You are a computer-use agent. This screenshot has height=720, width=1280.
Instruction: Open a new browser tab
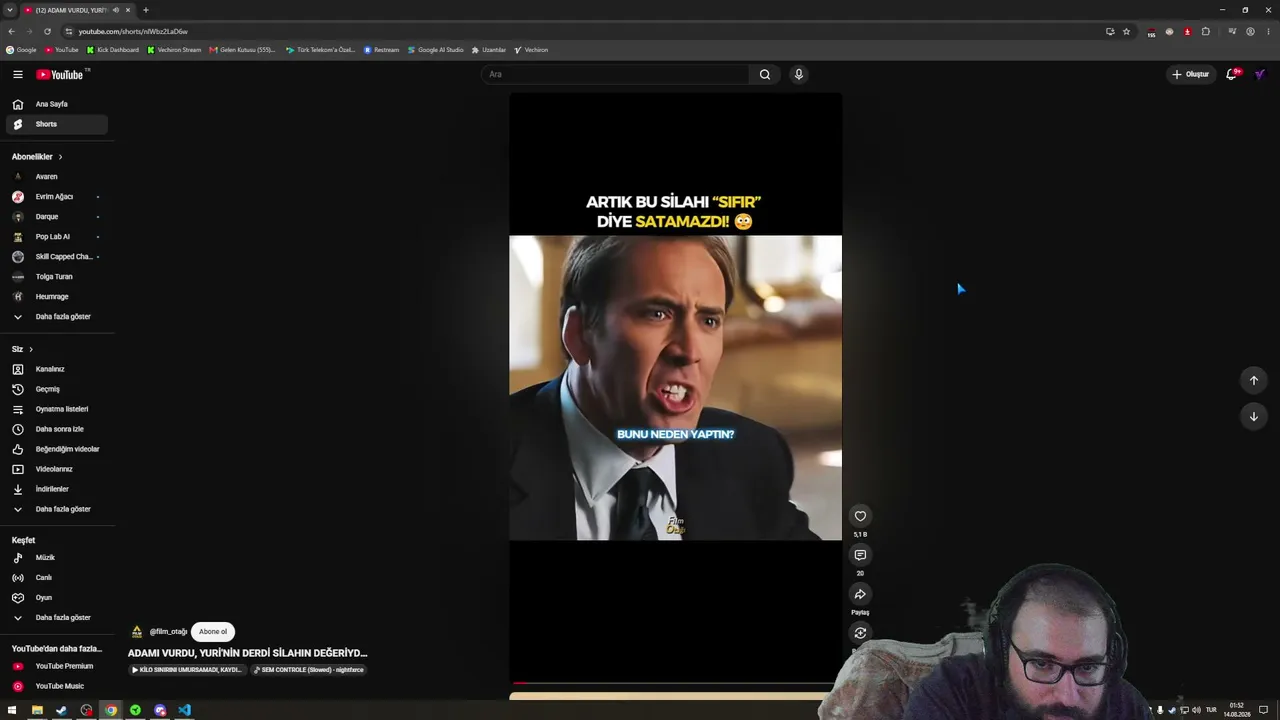pos(145,10)
